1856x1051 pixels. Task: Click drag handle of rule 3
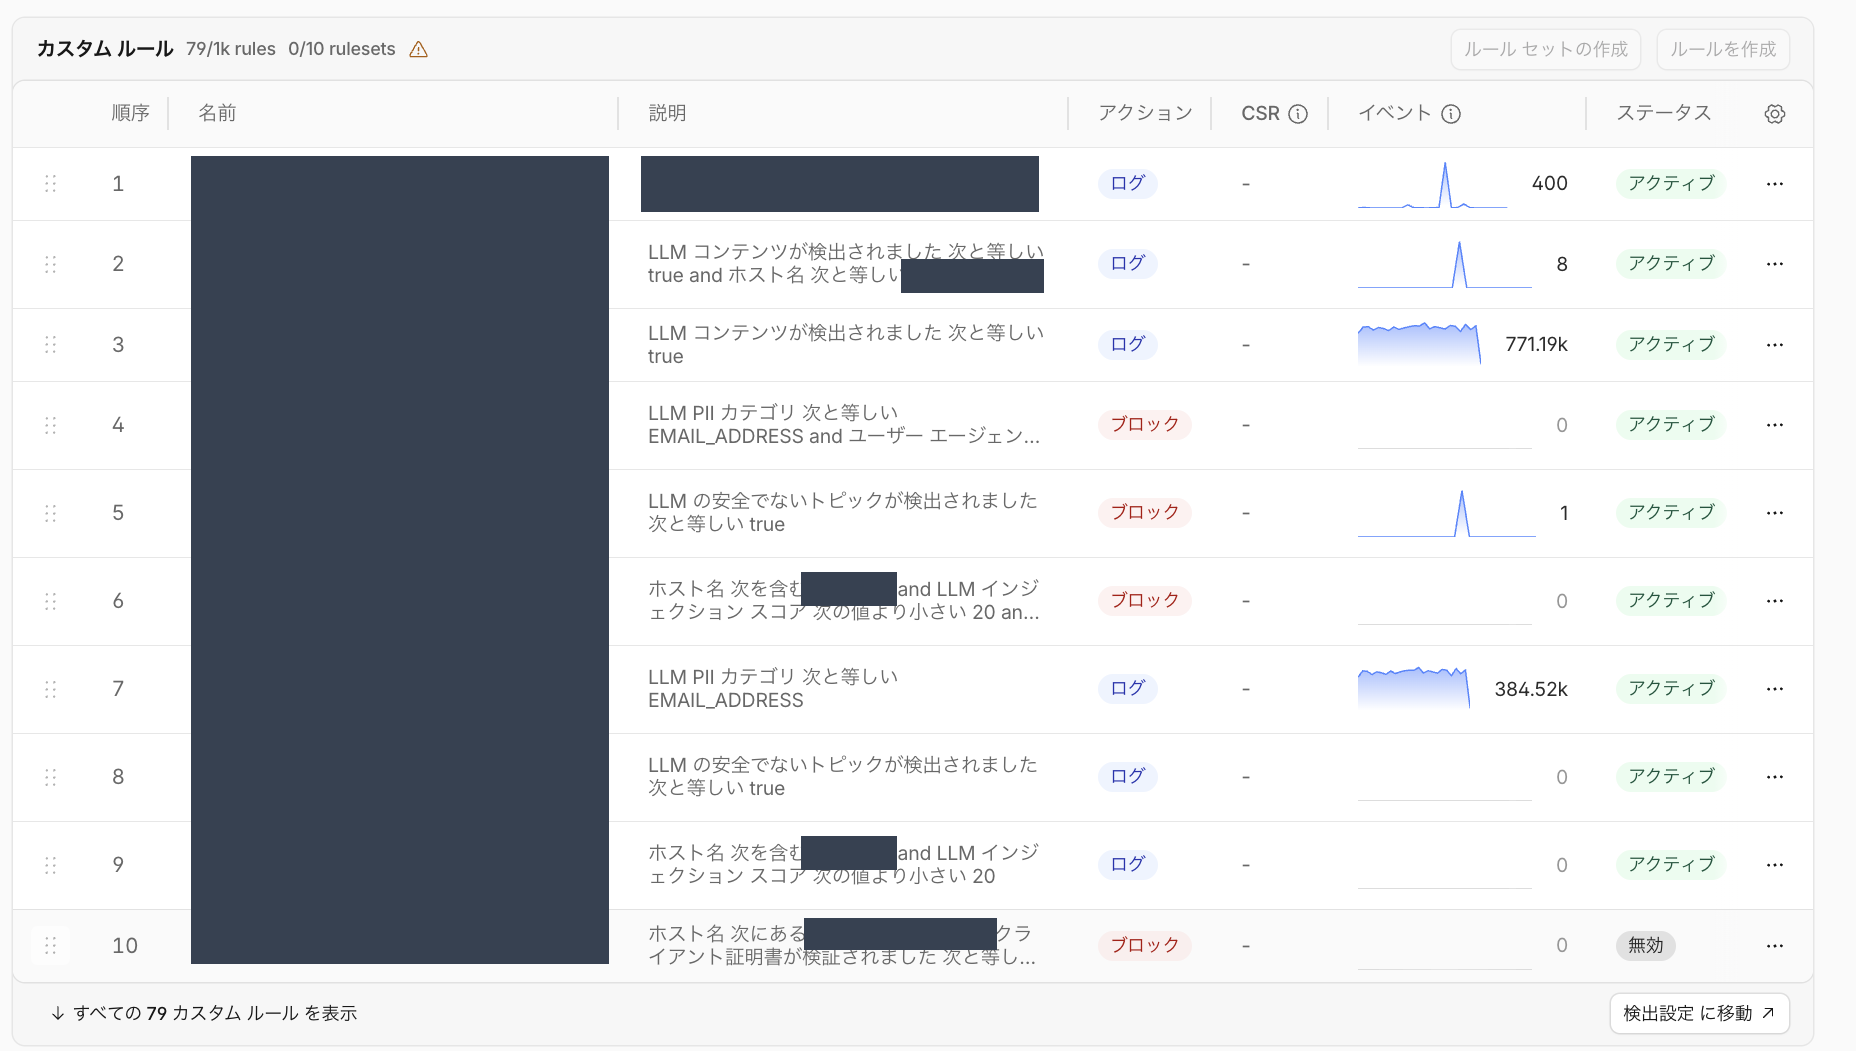click(x=51, y=345)
